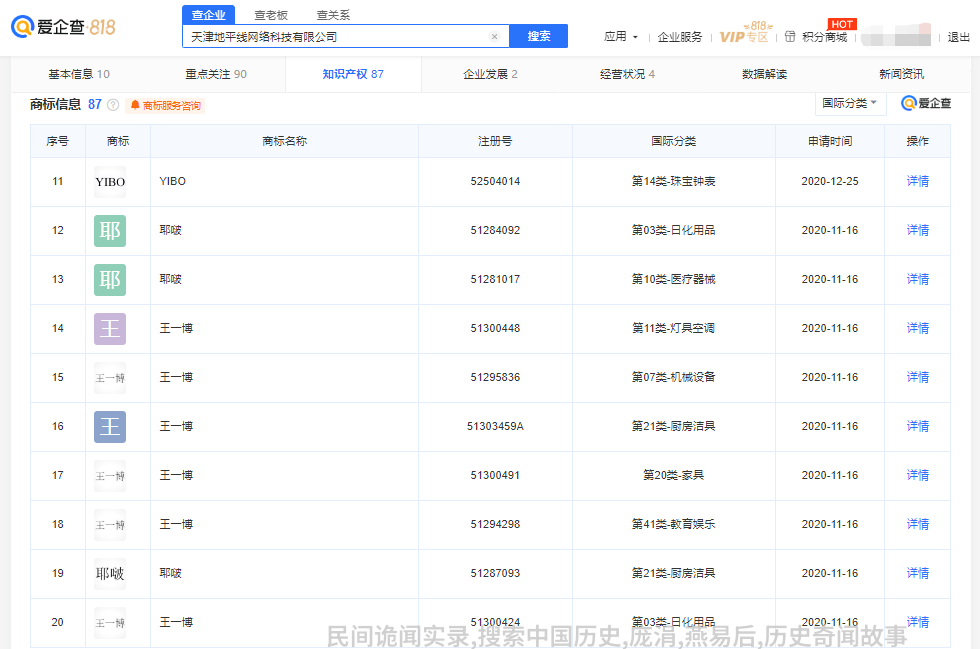This screenshot has width=980, height=649.
Task: Click the 爱企查 watermark logo above the table
Action: pos(926,103)
